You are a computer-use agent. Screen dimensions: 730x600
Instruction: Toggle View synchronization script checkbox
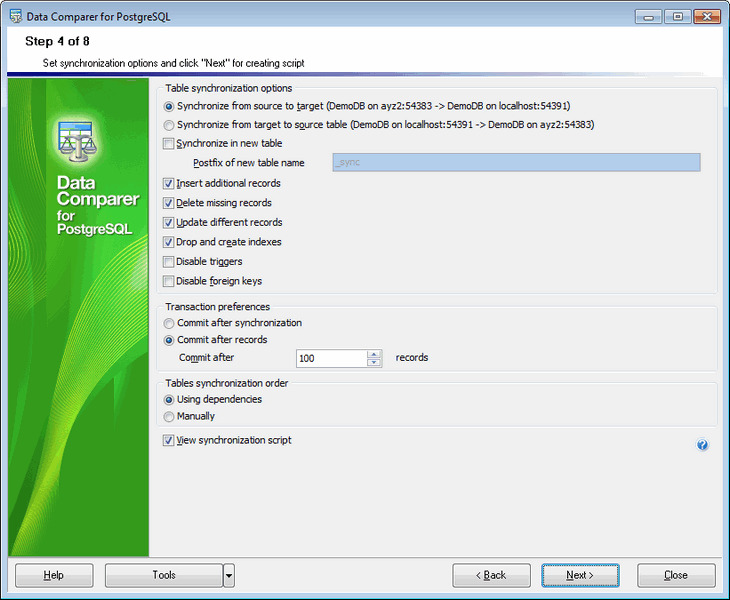coord(169,441)
